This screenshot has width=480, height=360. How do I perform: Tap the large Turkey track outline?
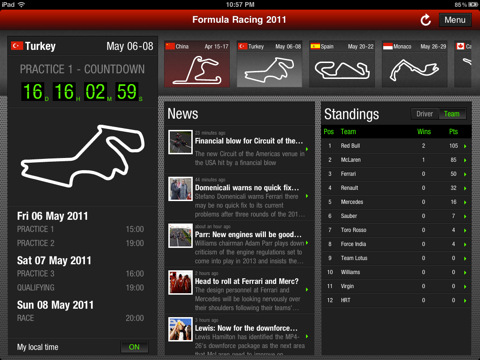(82, 156)
